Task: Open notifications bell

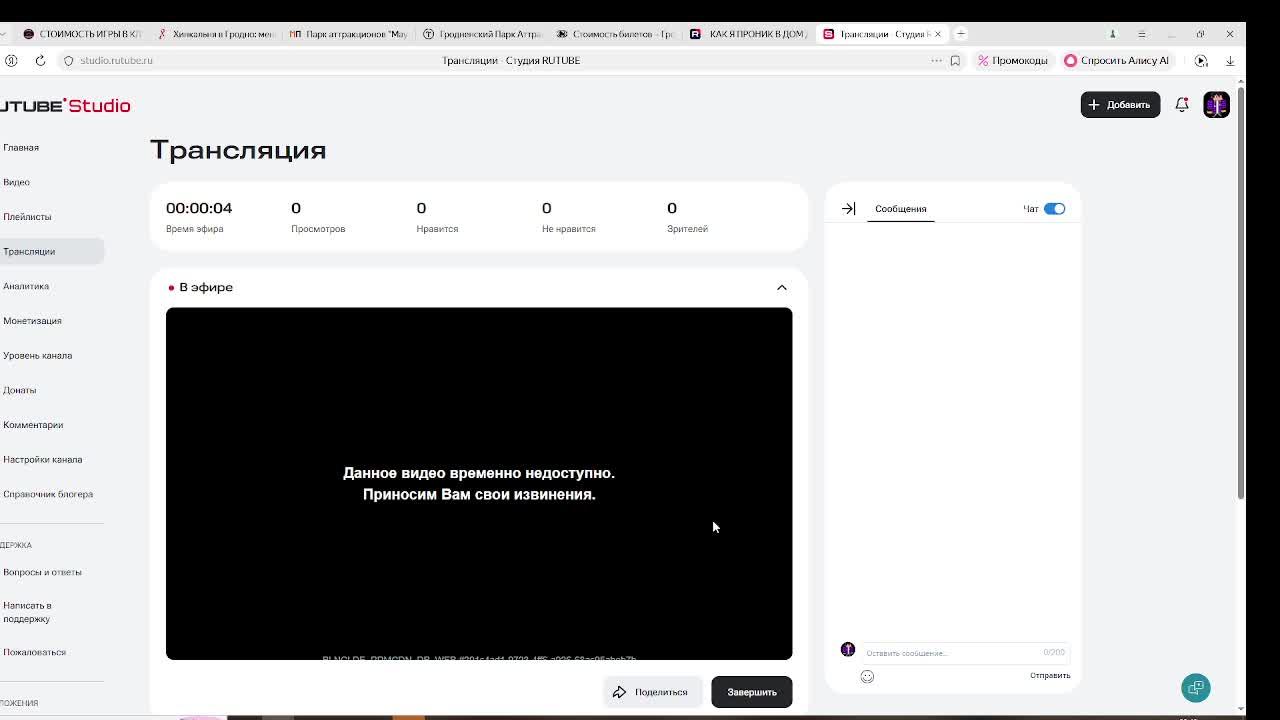Action: point(1182,105)
